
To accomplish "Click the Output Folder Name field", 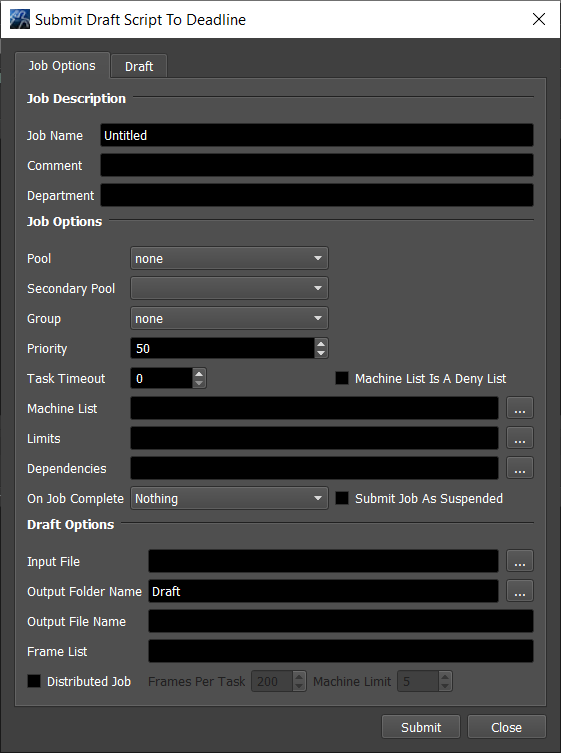I will pyautogui.click(x=323, y=591).
